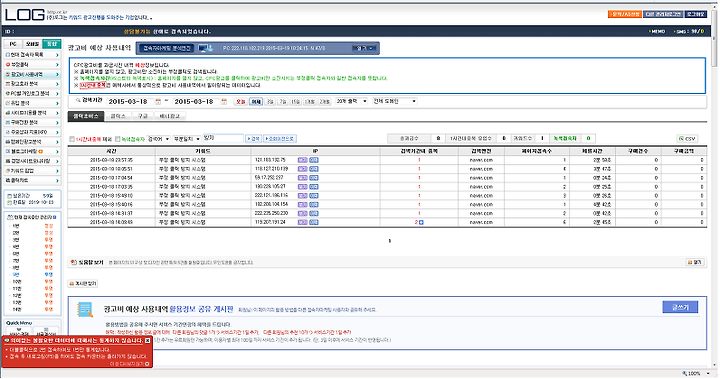Expand 현재 접속자 목록 chevron in sidebar
The width and height of the screenshot is (720, 379).
click(57, 55)
